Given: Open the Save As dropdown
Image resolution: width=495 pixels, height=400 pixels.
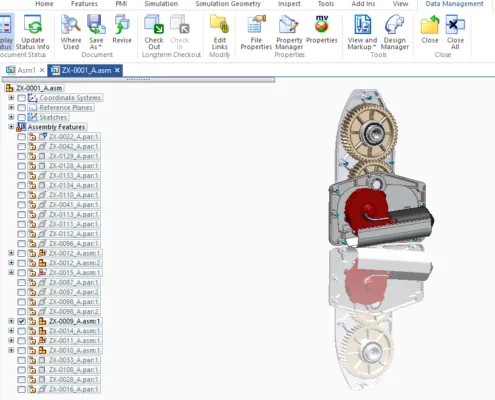Looking at the screenshot, I should coord(96,47).
